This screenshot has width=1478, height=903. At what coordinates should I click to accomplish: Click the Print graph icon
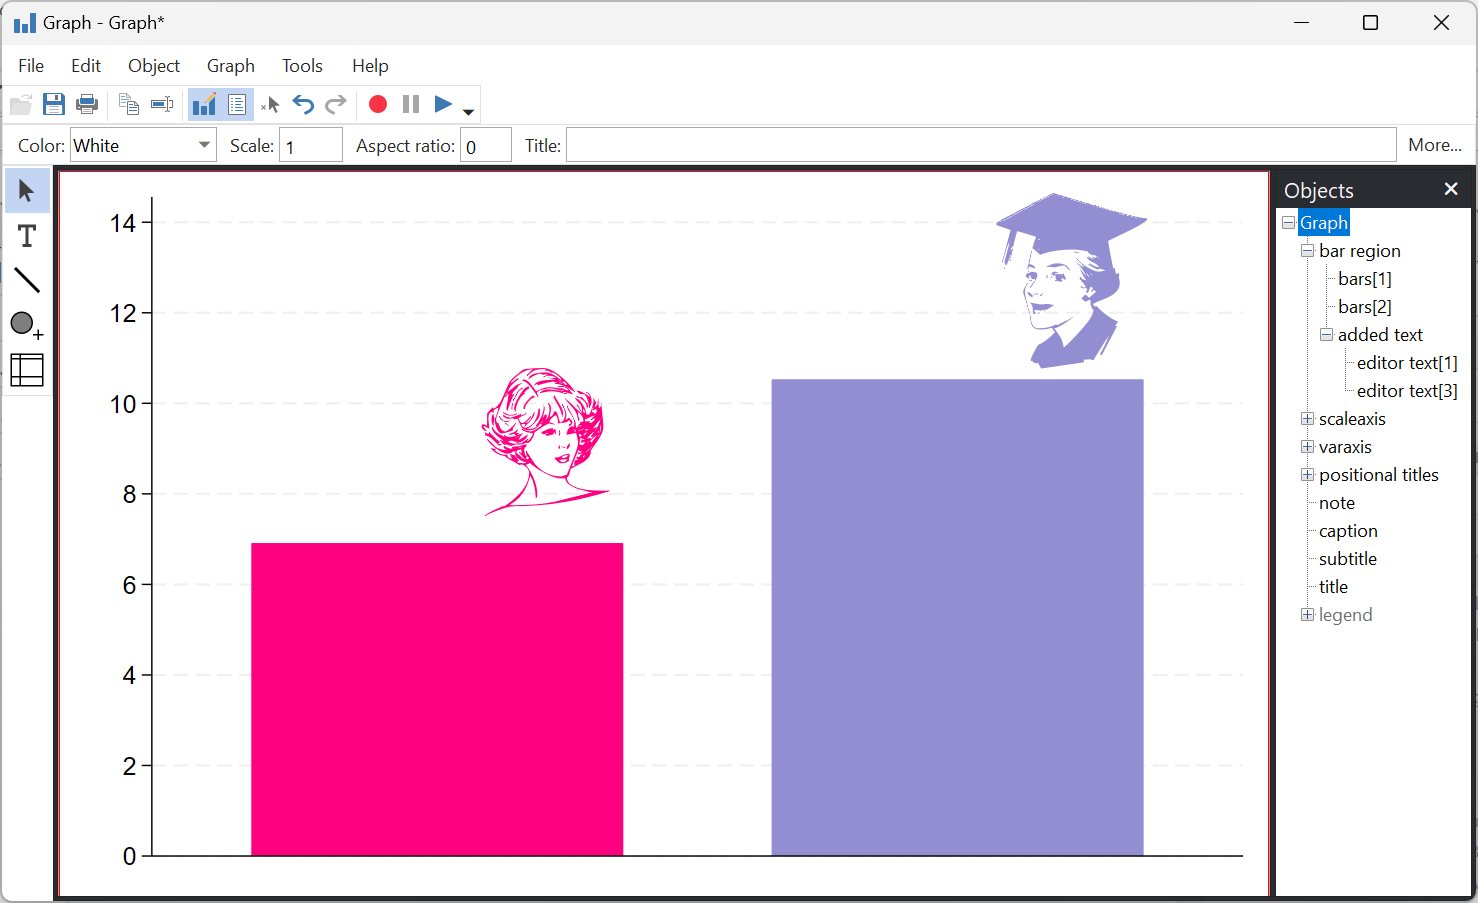click(x=87, y=104)
